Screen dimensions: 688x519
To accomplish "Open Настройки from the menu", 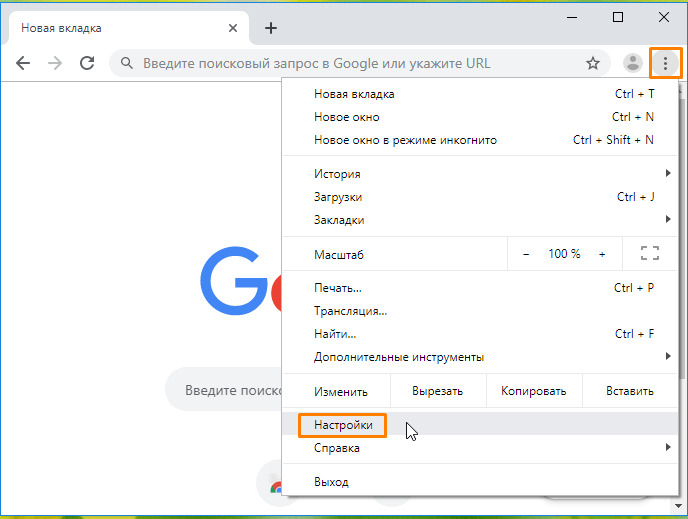I will [x=480, y=425].
